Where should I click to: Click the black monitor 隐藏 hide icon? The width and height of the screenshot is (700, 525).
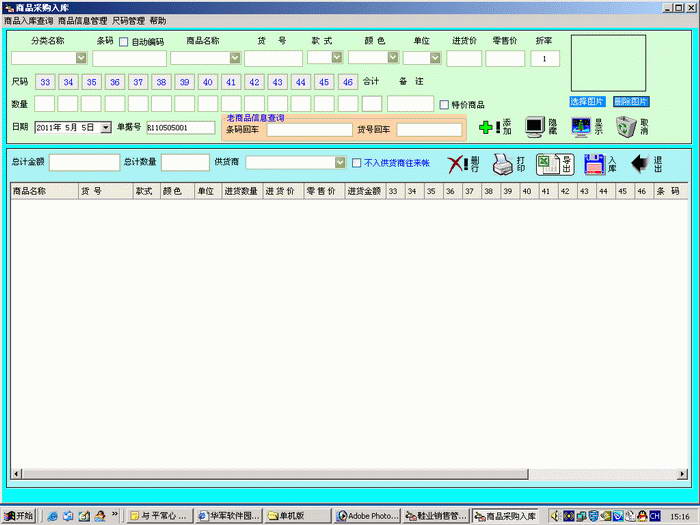[x=535, y=127]
